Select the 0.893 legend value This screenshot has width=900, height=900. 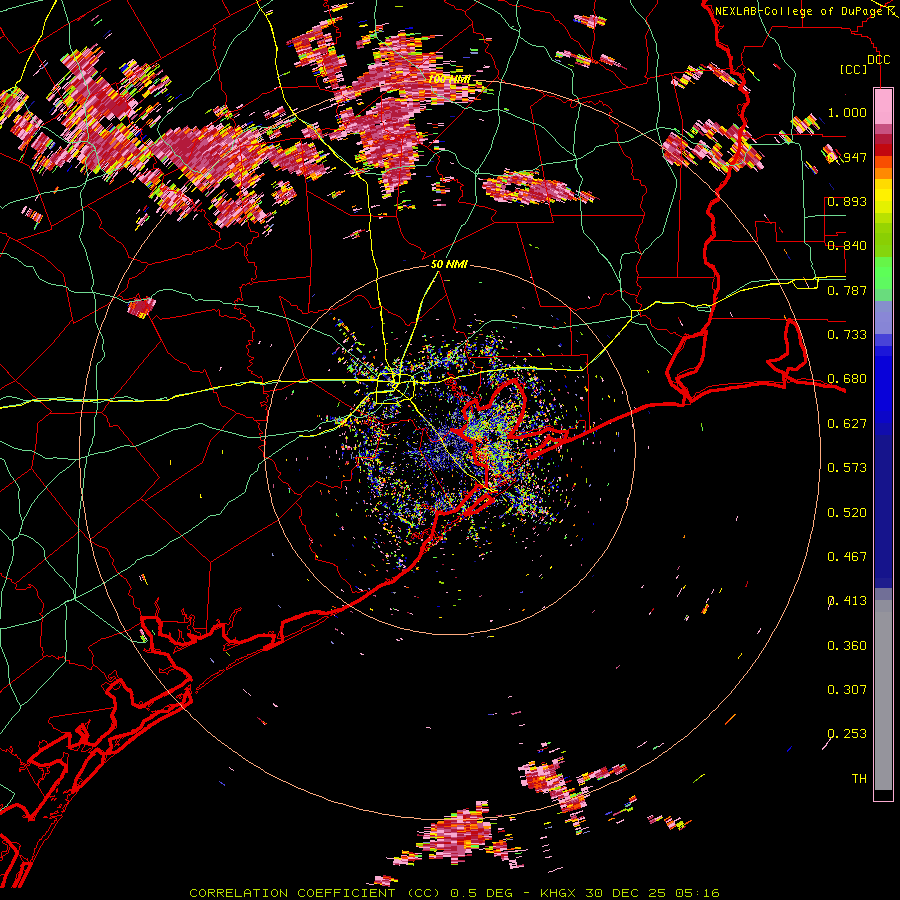point(847,201)
